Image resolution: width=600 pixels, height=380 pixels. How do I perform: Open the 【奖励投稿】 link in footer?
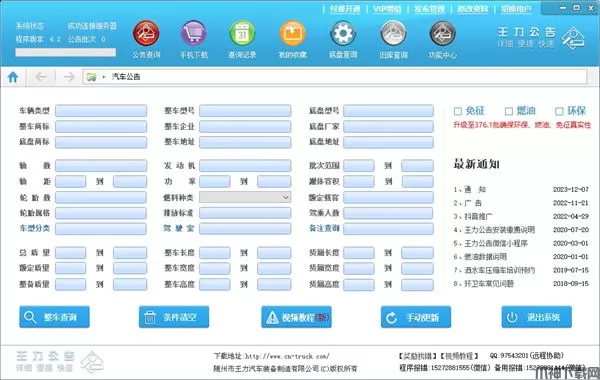[418, 356]
